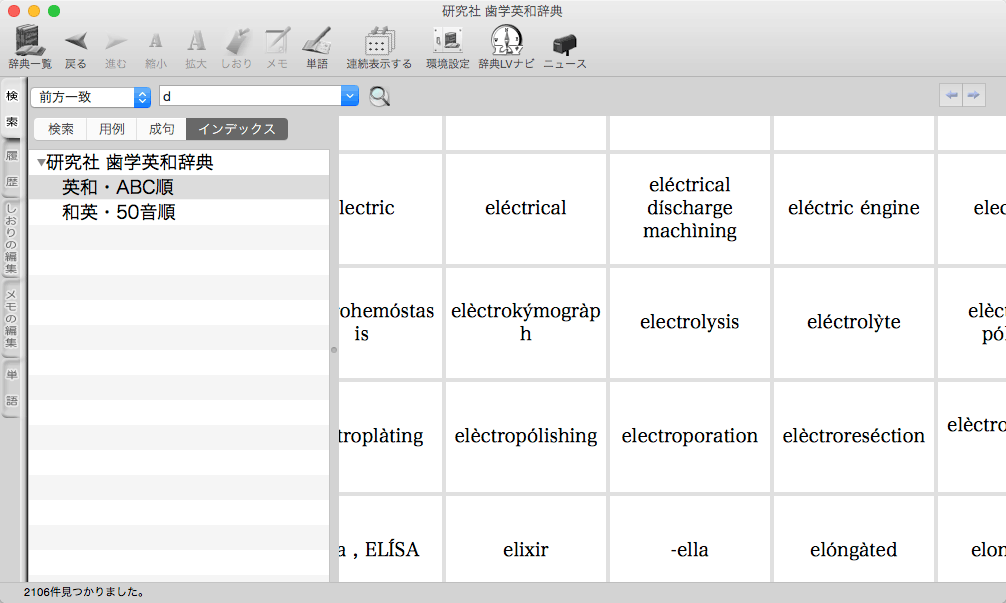
Task: Click the search text input field
Action: coord(249,97)
